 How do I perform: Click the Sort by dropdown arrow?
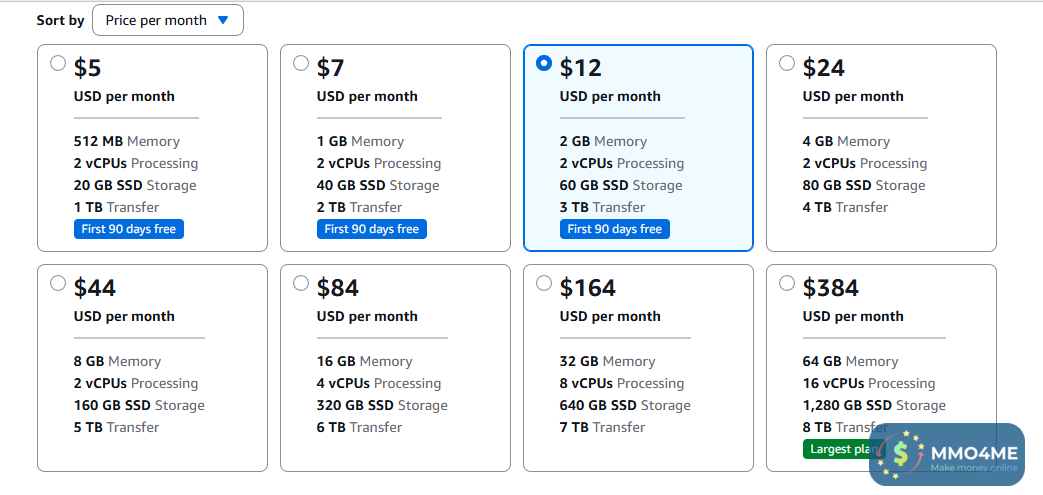[x=223, y=20]
